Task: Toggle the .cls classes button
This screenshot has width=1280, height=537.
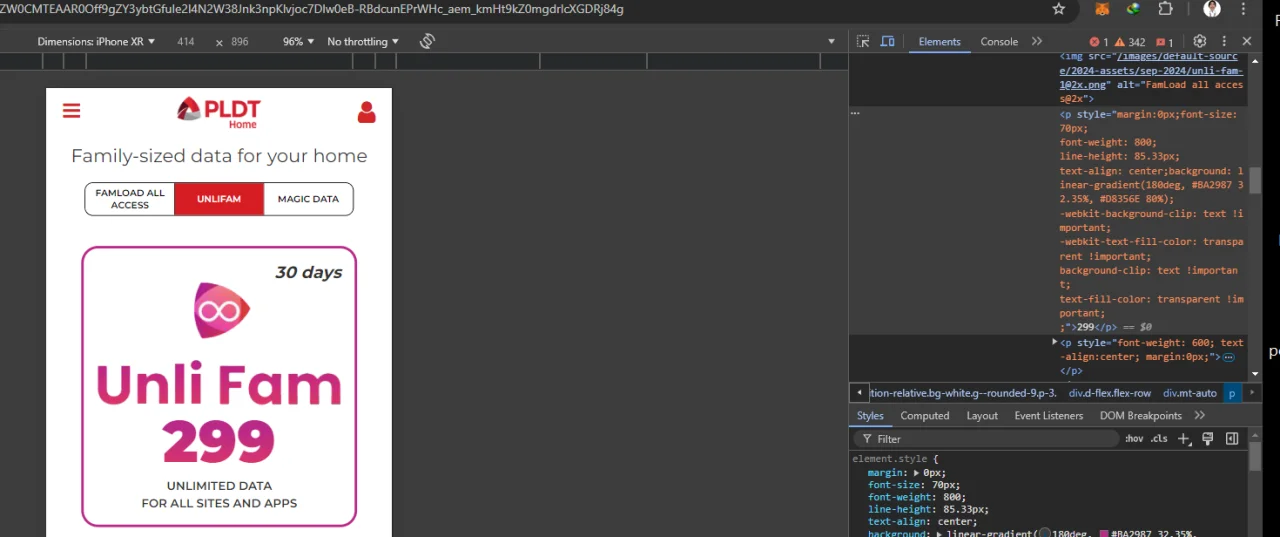Action: click(x=1159, y=439)
